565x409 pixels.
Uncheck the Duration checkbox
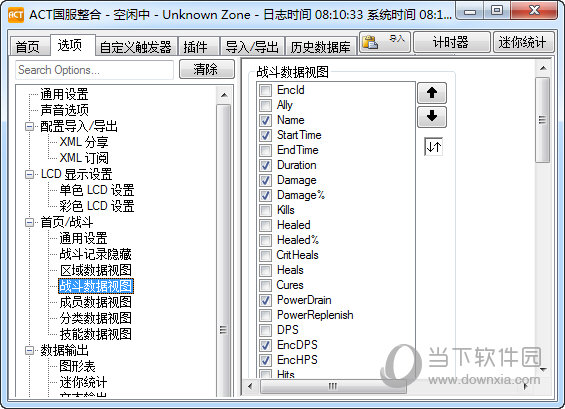pos(265,165)
